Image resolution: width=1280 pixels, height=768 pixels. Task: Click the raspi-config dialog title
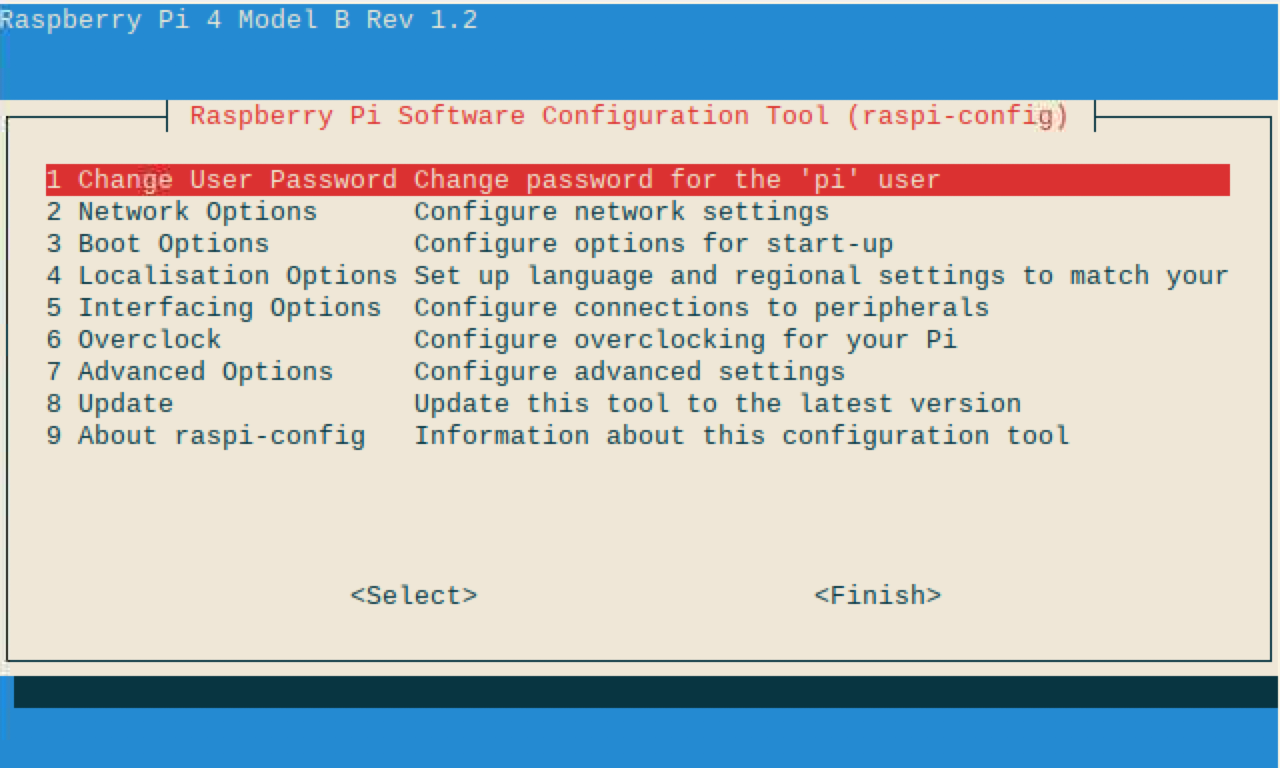pyautogui.click(x=630, y=116)
